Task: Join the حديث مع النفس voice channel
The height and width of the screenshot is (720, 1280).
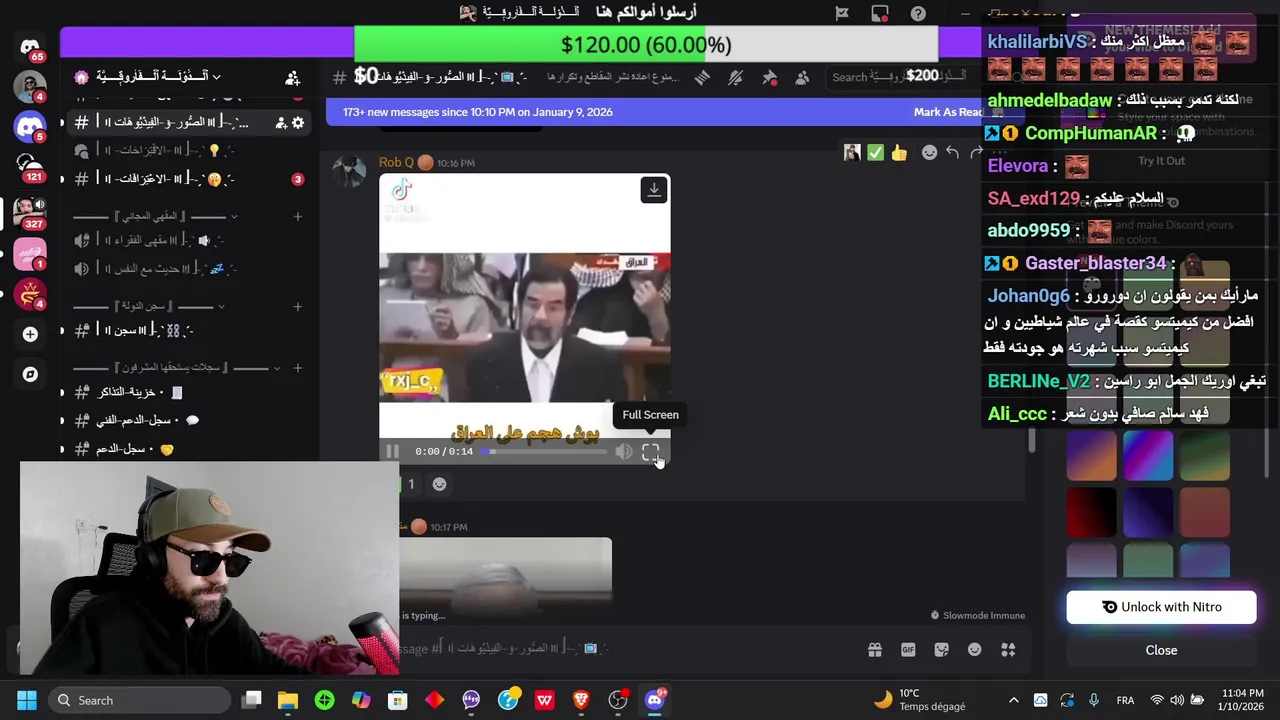Action: pos(188,269)
